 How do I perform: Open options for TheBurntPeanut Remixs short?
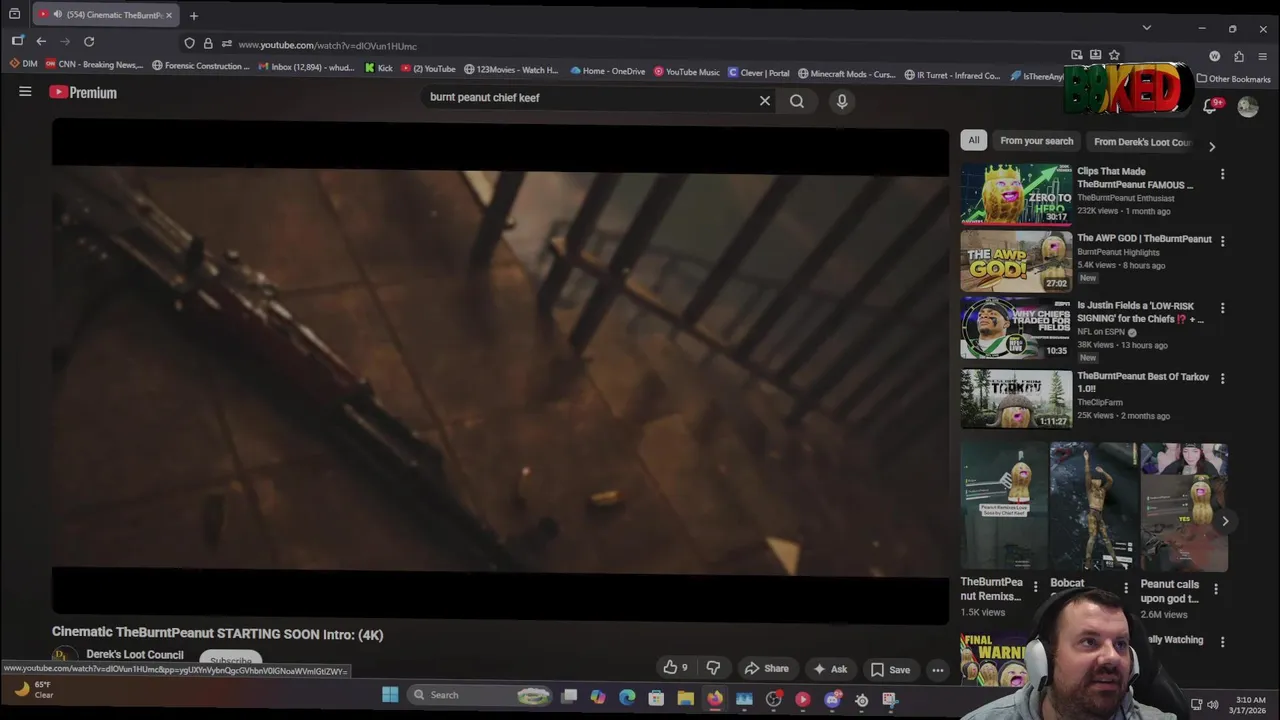pos(1036,587)
